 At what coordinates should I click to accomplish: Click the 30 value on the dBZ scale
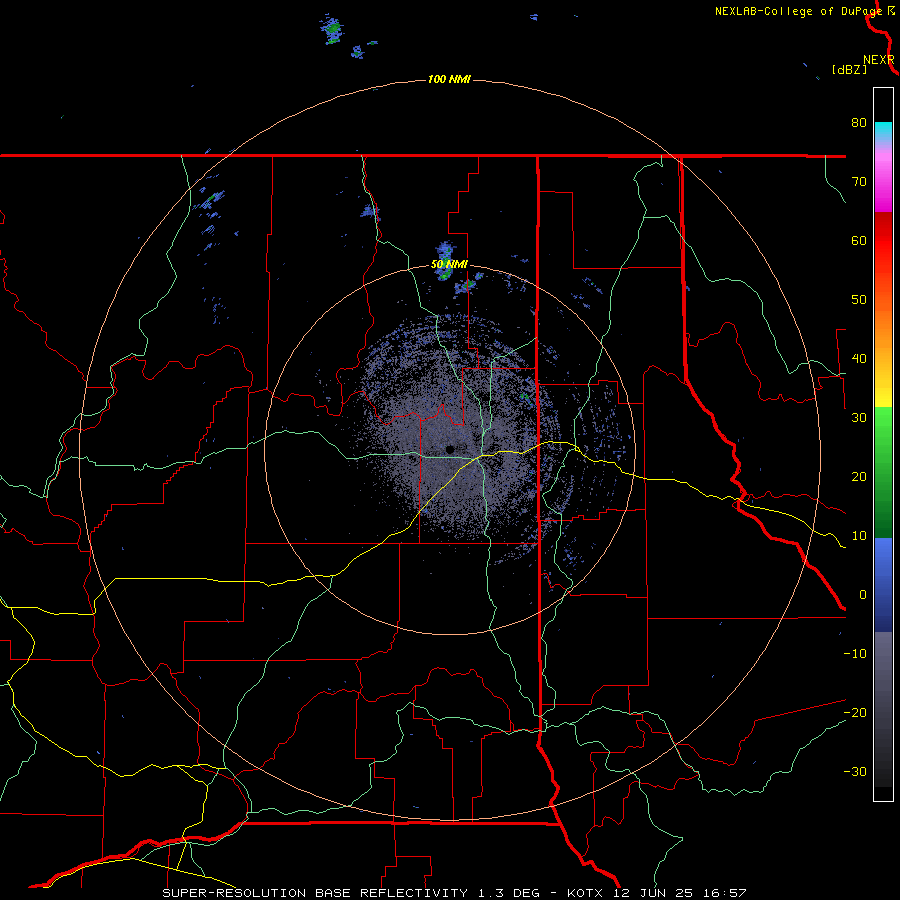(859, 418)
